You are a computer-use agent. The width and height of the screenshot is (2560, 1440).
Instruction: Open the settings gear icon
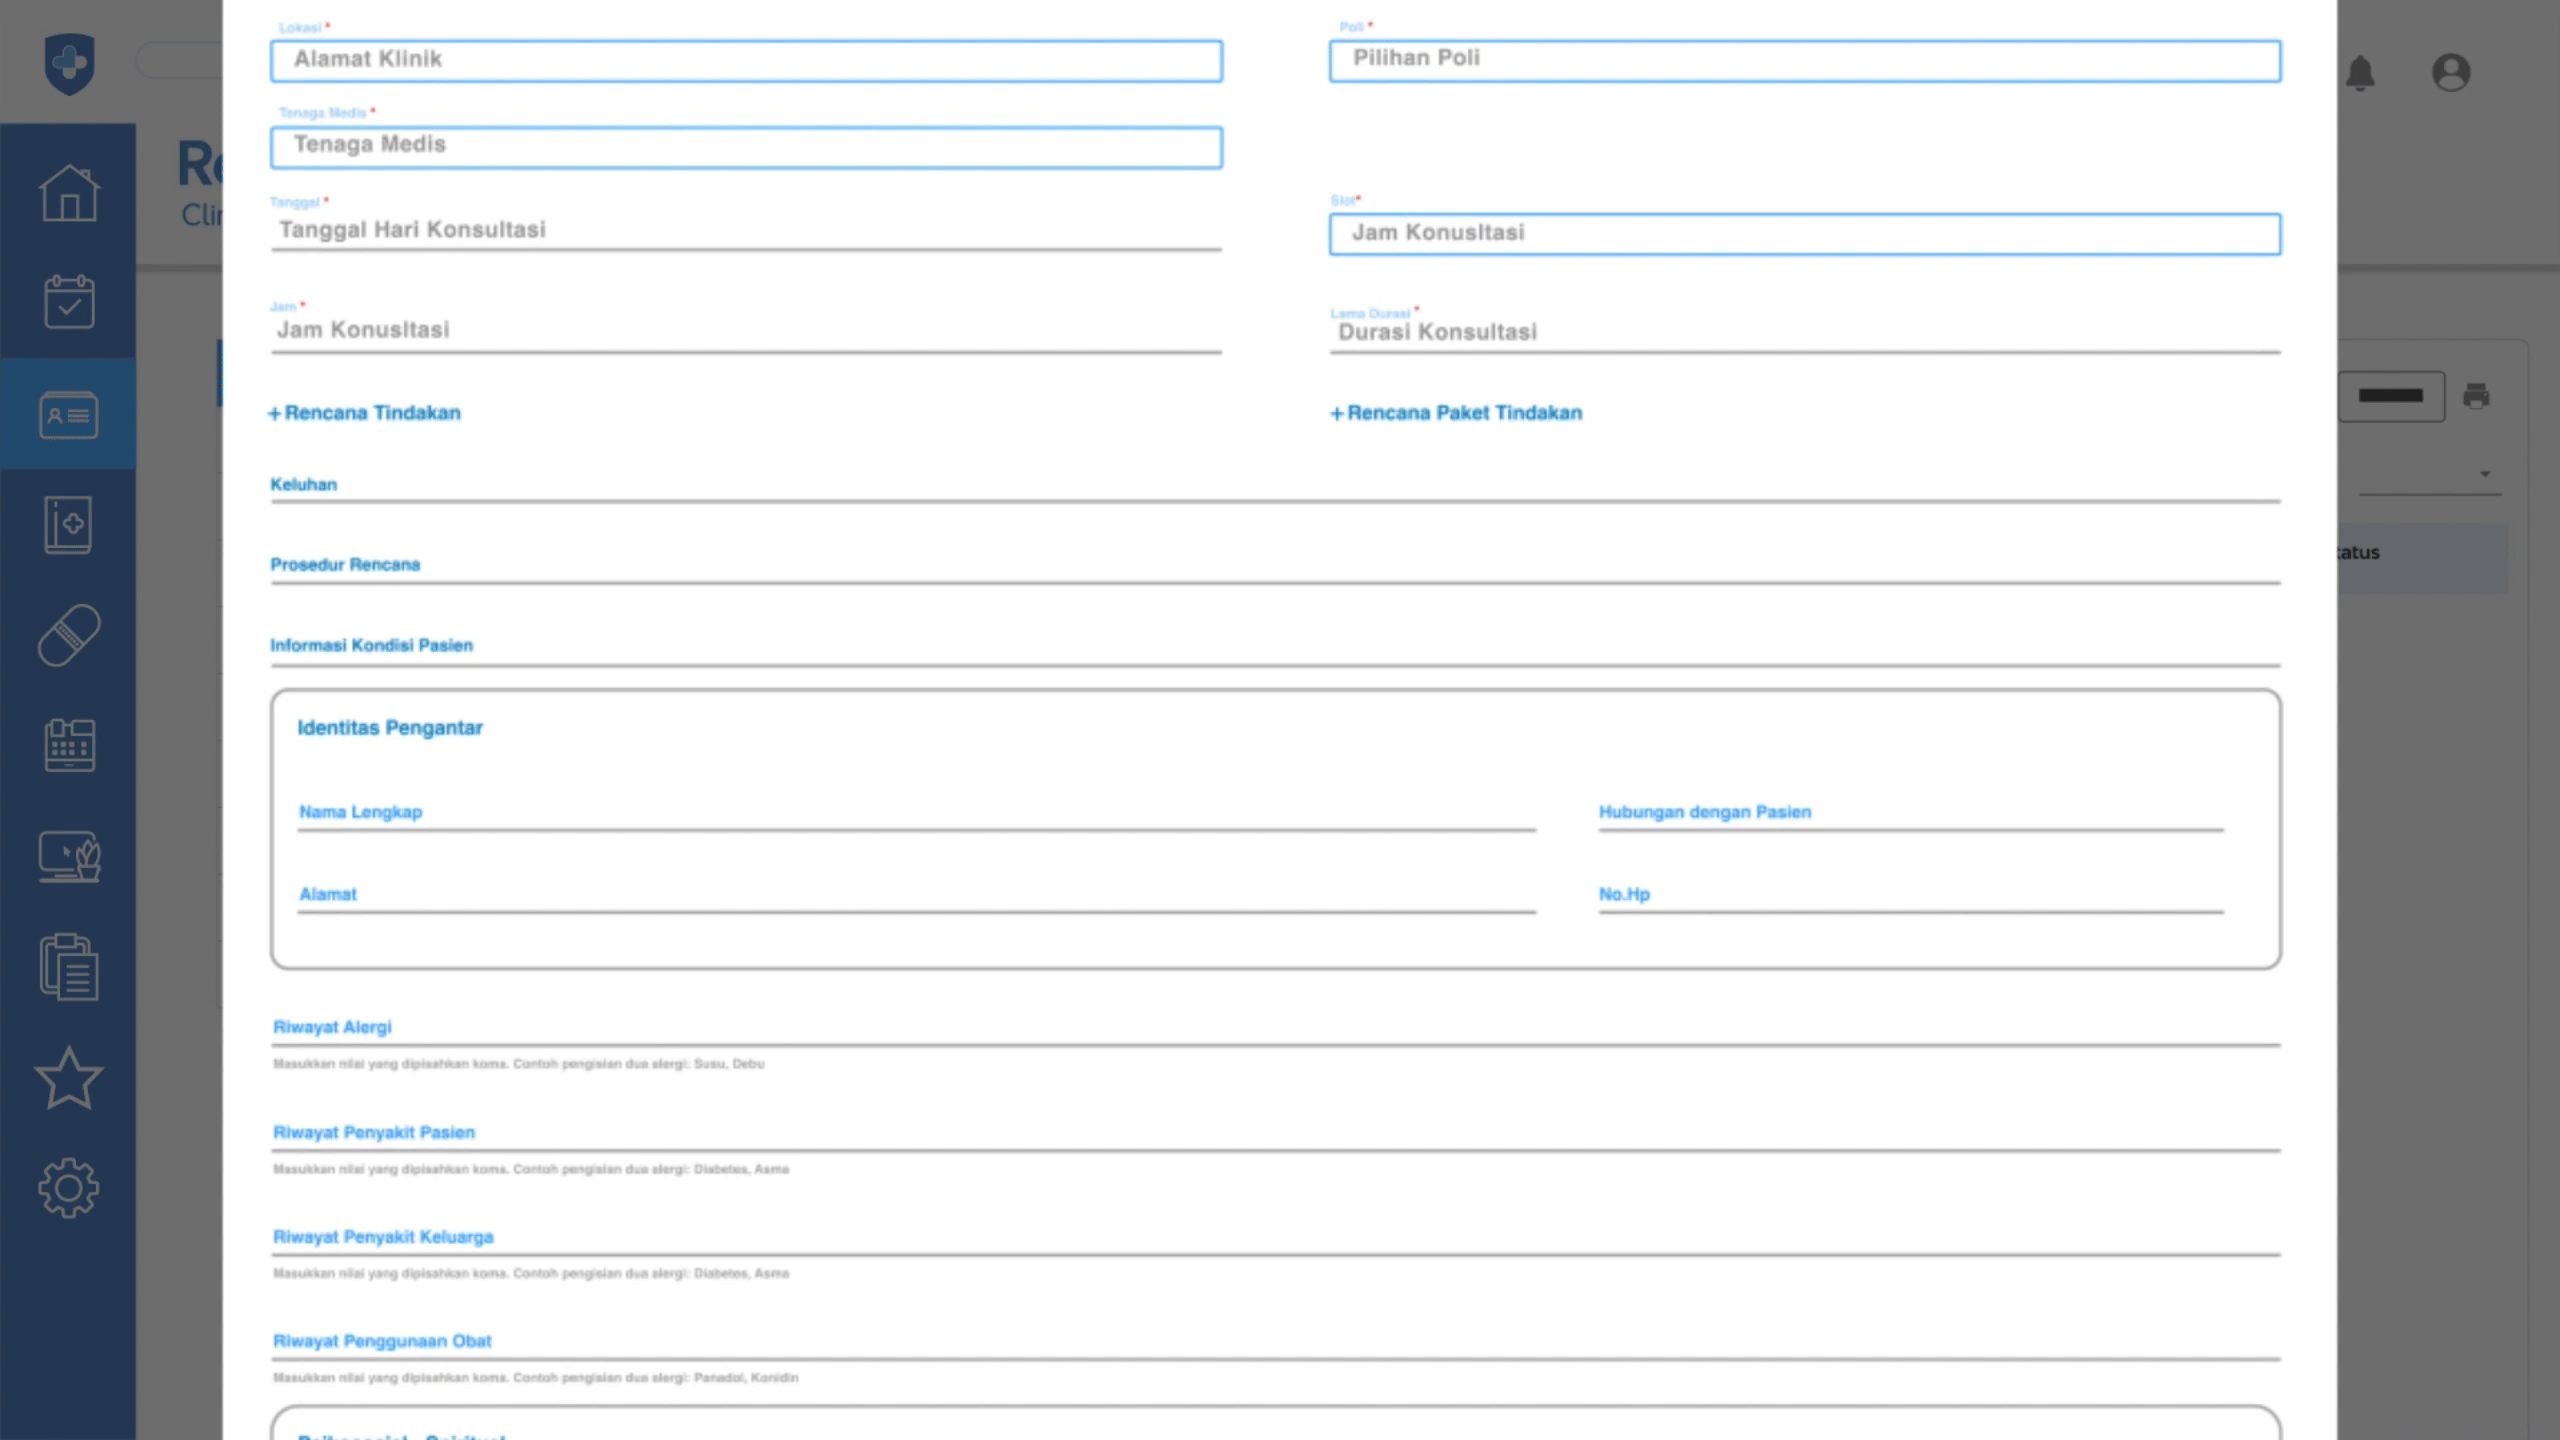69,1188
